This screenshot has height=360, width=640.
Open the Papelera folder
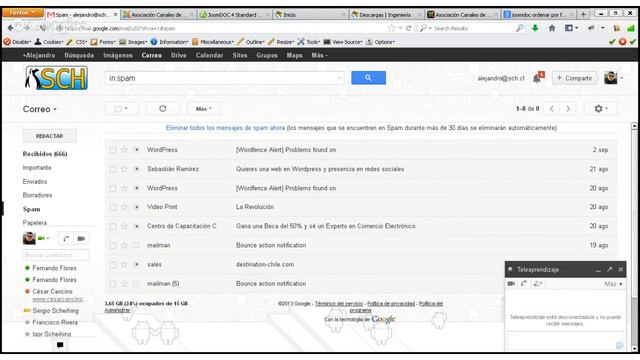click(35, 222)
